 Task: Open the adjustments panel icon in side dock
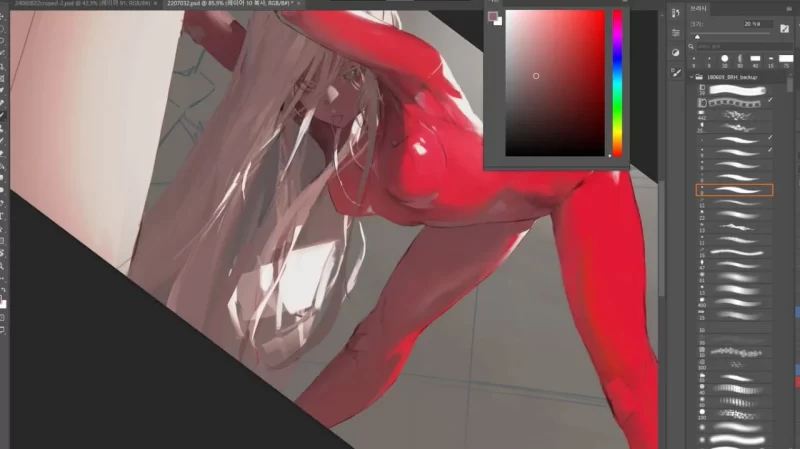point(676,52)
